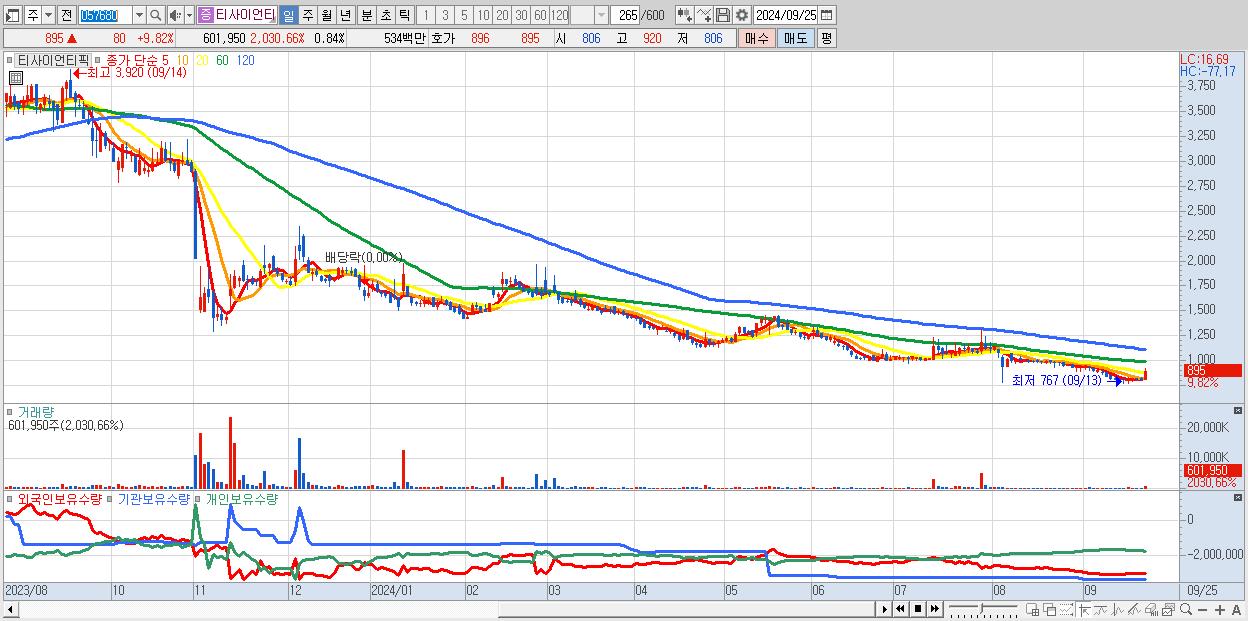Click the stop button in chart replay
The width and height of the screenshot is (1248, 621).
pos(918,609)
